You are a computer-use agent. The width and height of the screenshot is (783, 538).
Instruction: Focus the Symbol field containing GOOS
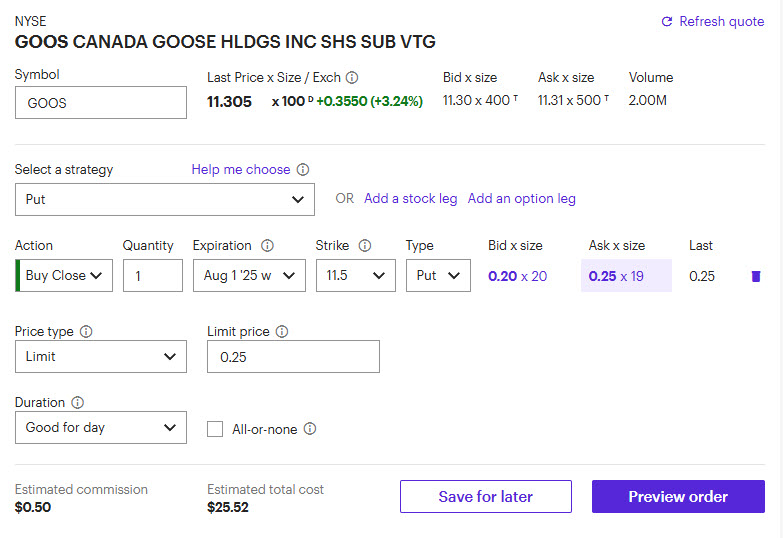coord(101,103)
